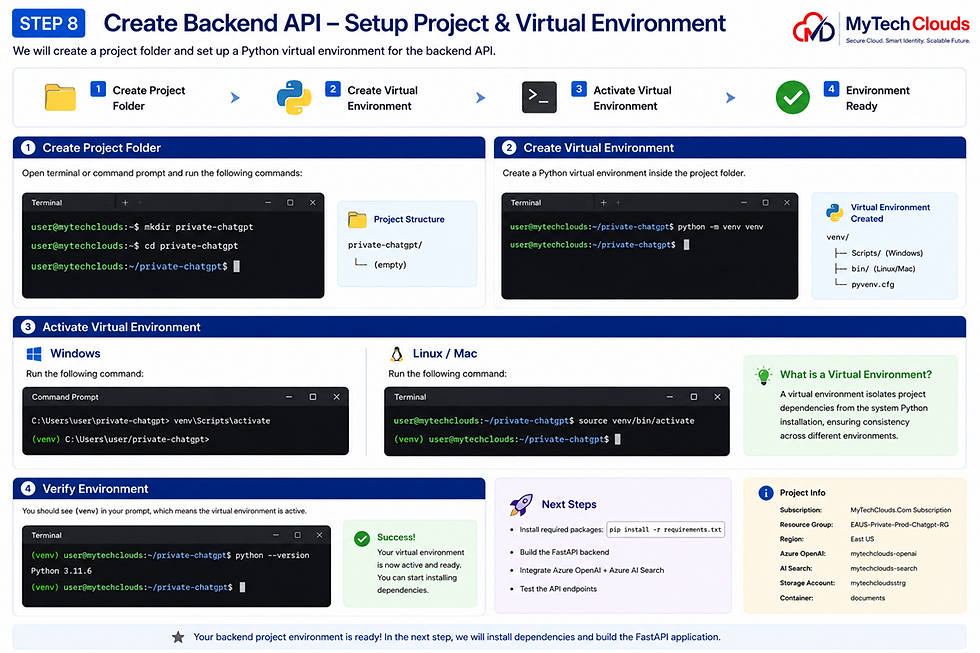The height and width of the screenshot is (653, 980).
Task: Click the green check icon in the Success card
Action: 362,539
